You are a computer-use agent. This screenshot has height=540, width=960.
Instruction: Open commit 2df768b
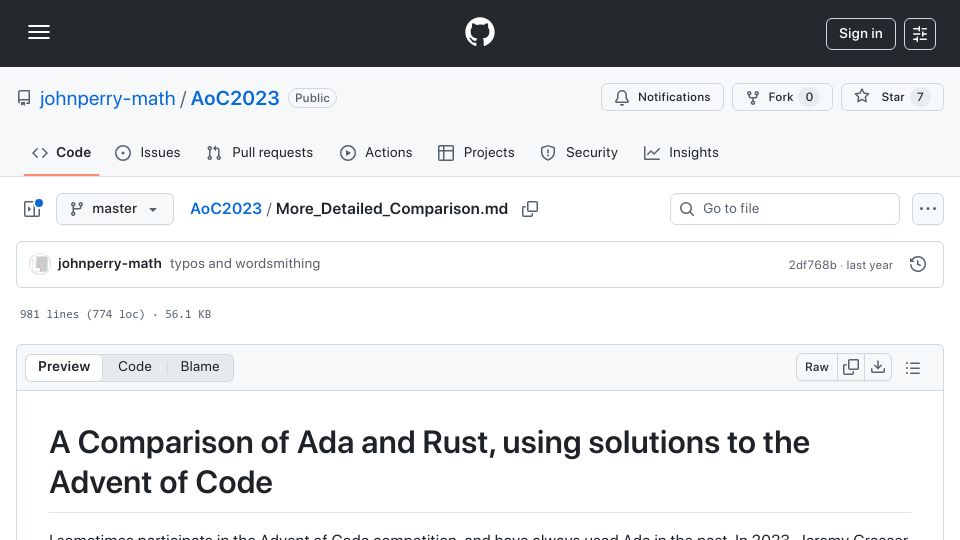coord(812,265)
